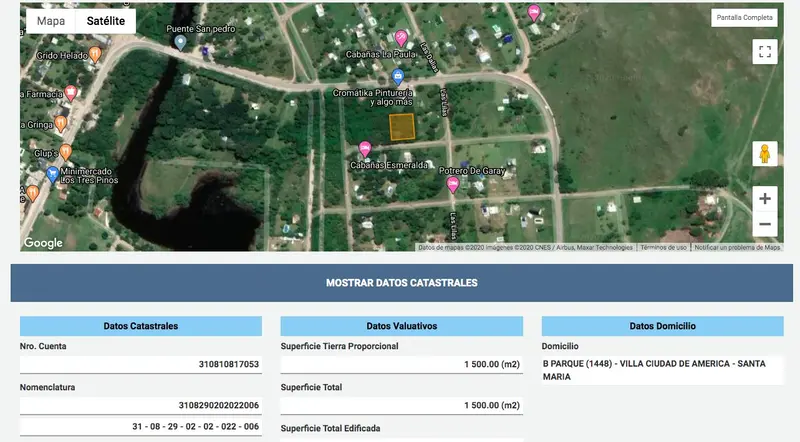Image resolution: width=800 pixels, height=442 pixels.
Task: Open Minimercado Los Tres Pinos cart marker
Action: pos(52,174)
